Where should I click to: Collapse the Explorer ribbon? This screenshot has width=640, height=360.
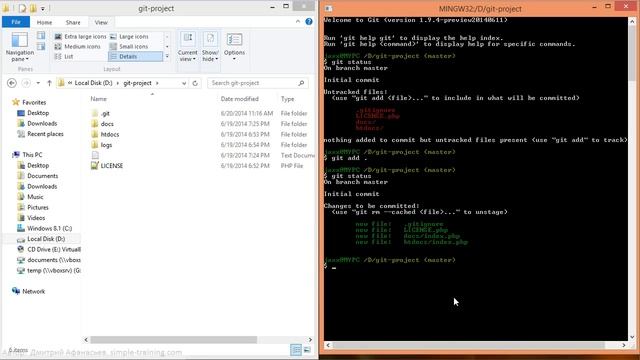point(298,22)
